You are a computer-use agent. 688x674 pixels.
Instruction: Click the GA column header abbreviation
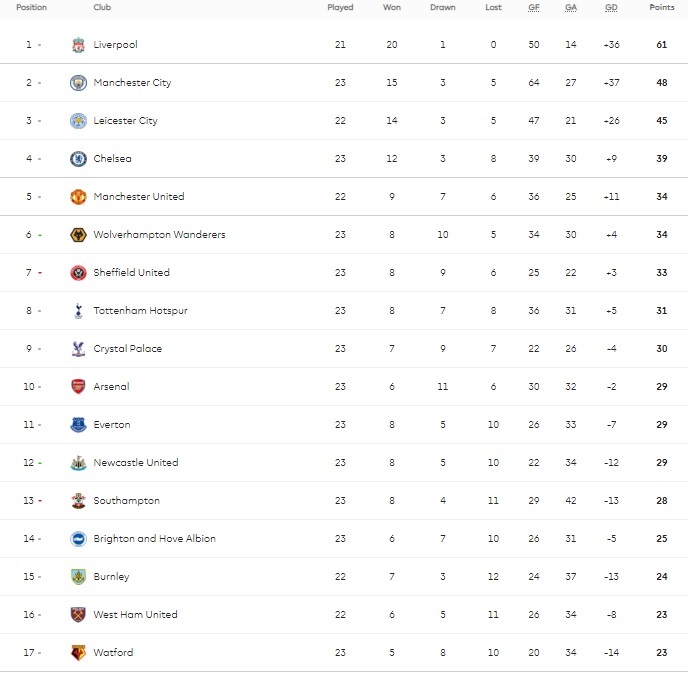(x=570, y=7)
